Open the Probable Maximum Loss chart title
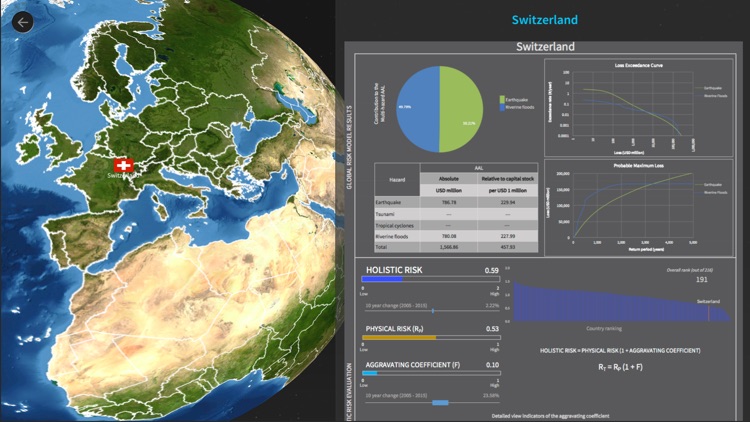This screenshot has height=422, width=750. point(638,166)
